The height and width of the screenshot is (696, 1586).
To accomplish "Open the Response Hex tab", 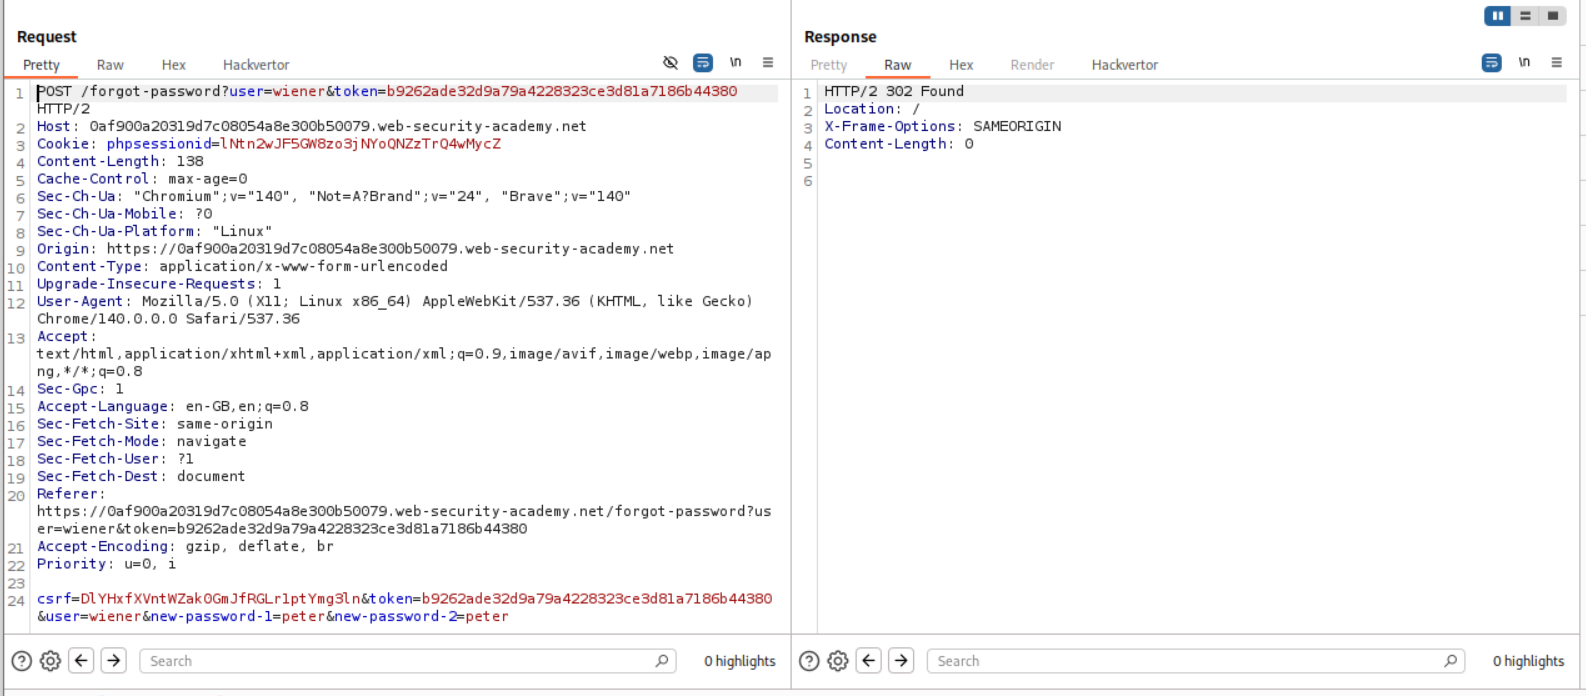I will (x=961, y=65).
